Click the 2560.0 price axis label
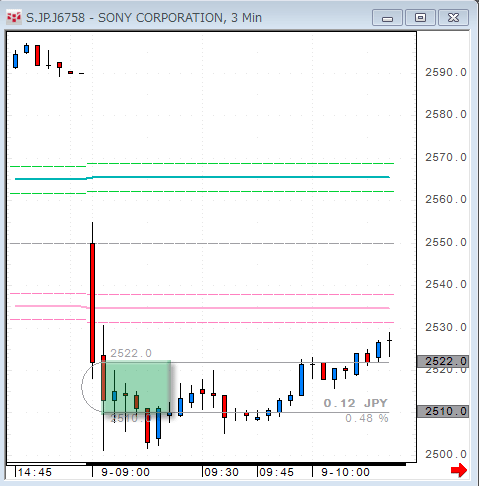The width and height of the screenshot is (479, 486). point(446,199)
